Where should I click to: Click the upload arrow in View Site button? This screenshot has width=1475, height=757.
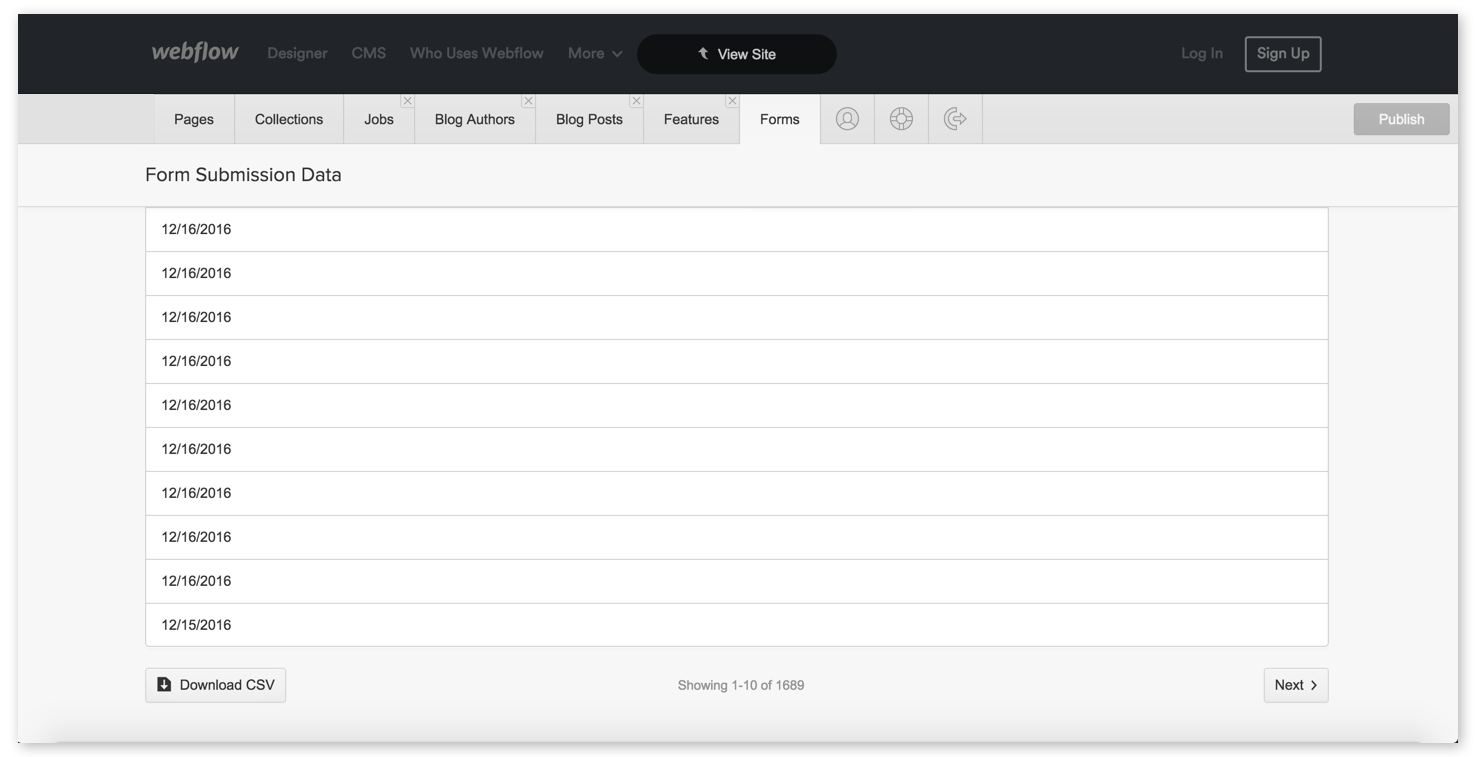pos(703,53)
